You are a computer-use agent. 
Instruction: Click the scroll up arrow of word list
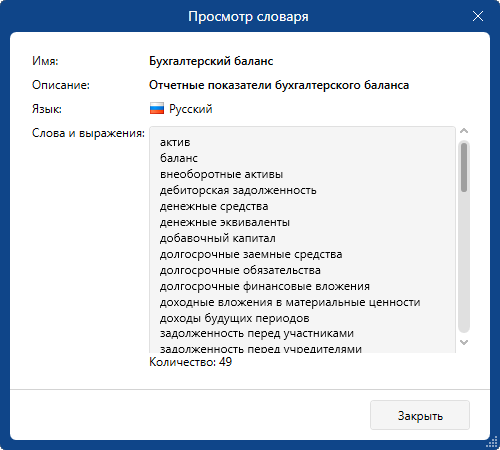(x=464, y=131)
